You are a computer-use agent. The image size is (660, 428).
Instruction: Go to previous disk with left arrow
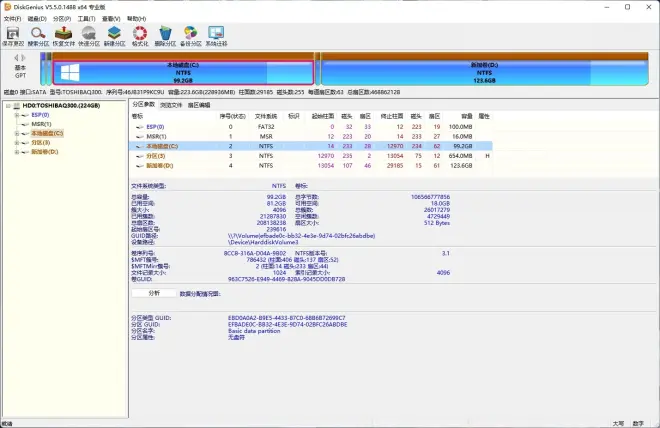click(16, 58)
